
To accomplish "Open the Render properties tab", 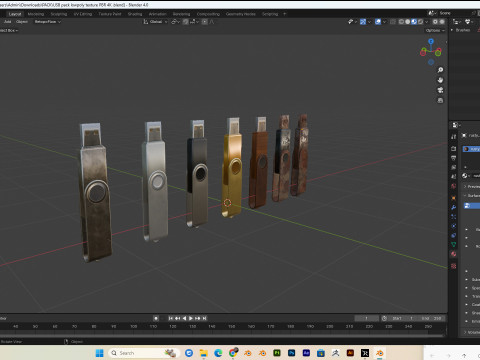I will 454,148.
